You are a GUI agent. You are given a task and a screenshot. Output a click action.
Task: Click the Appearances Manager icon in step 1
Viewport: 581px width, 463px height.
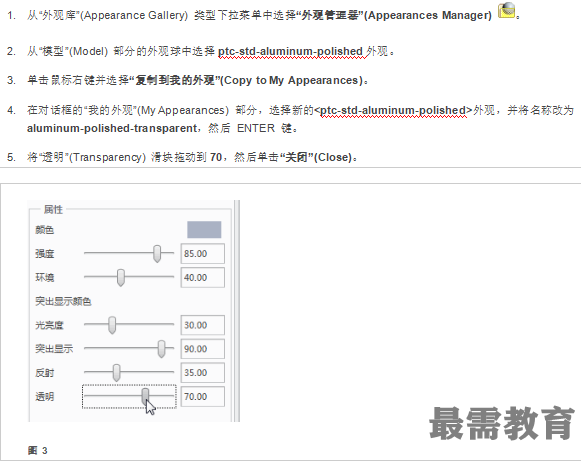pos(506,11)
